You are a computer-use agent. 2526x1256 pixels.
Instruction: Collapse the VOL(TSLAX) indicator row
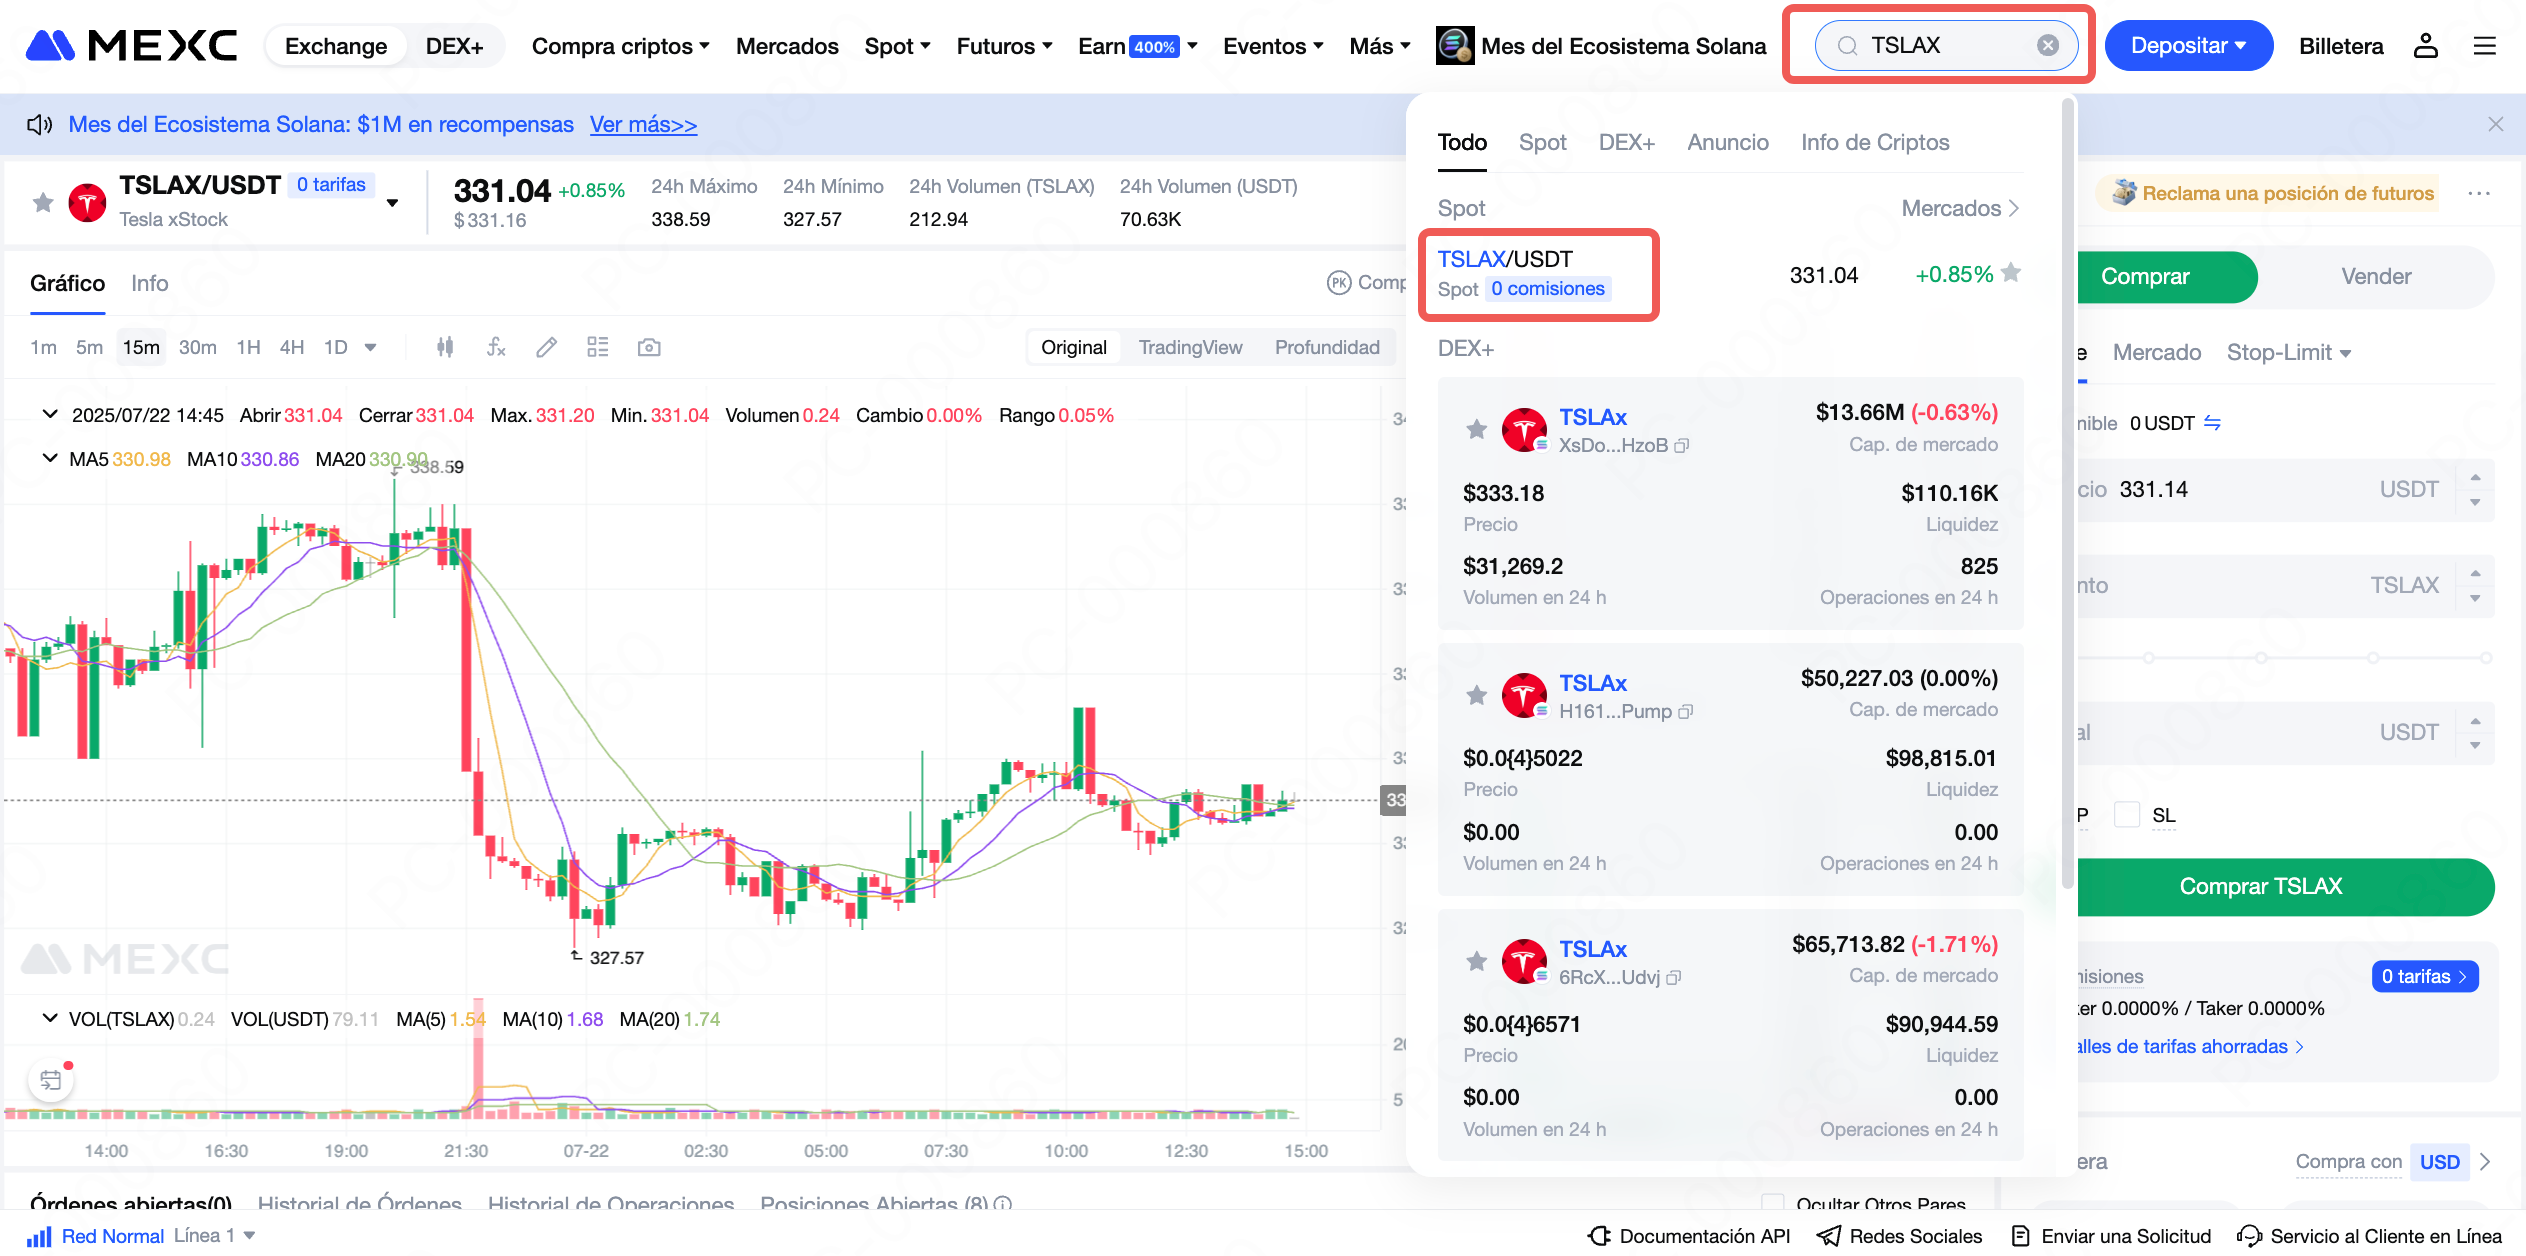tap(49, 1018)
